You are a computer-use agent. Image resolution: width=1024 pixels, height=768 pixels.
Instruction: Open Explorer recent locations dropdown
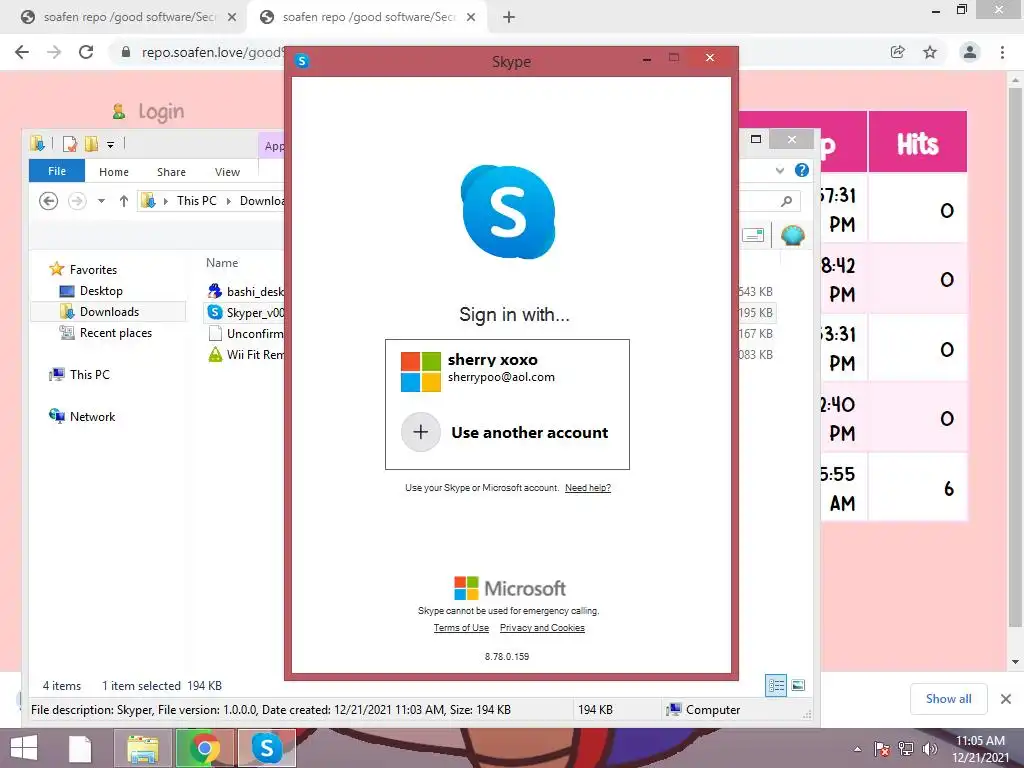[x=101, y=201]
